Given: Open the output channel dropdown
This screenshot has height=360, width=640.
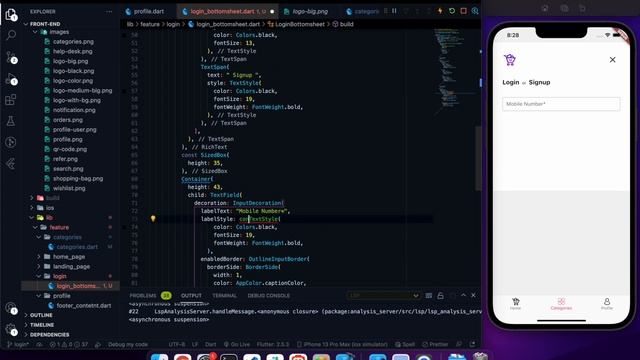Looking at the screenshot, I should (x=383, y=296).
